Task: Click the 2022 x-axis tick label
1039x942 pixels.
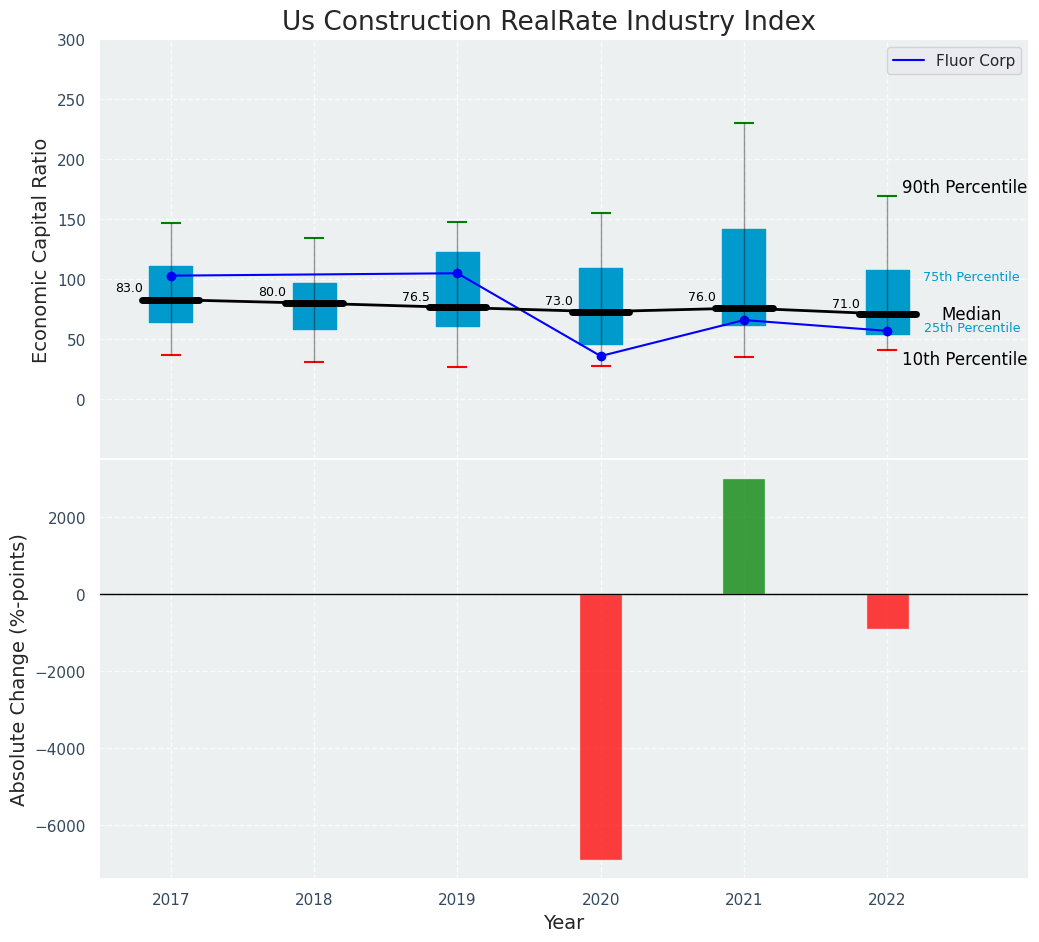Action: [x=887, y=900]
